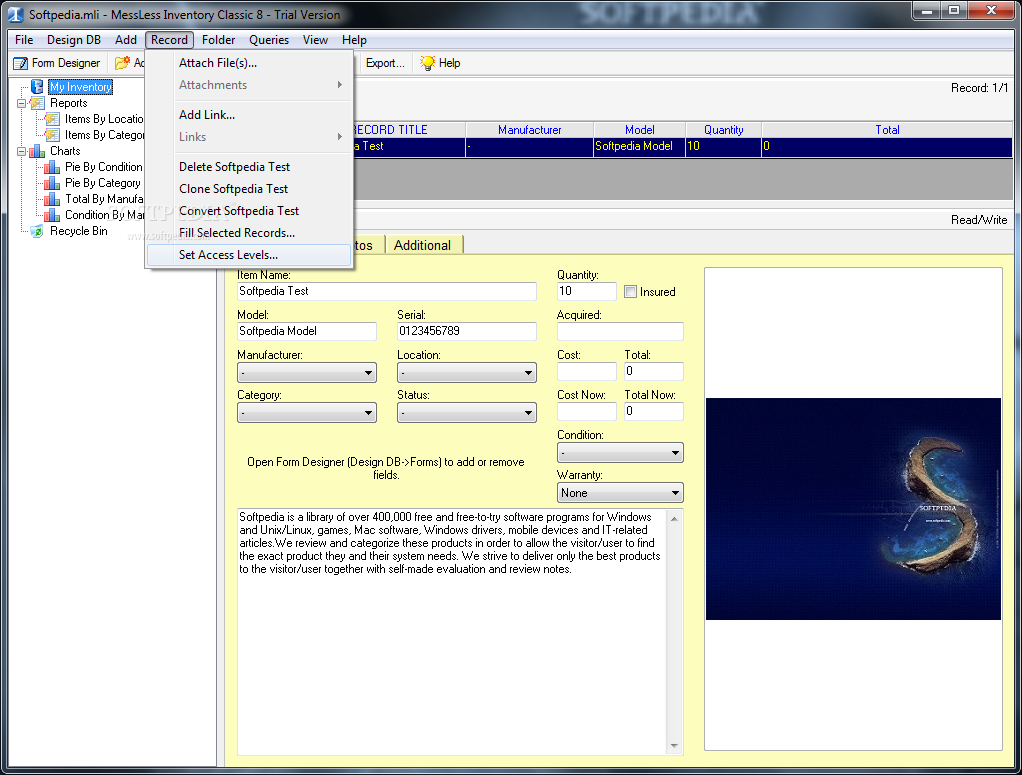This screenshot has height=775, width=1022.
Task: Open the Queries menu
Action: [x=269, y=40]
